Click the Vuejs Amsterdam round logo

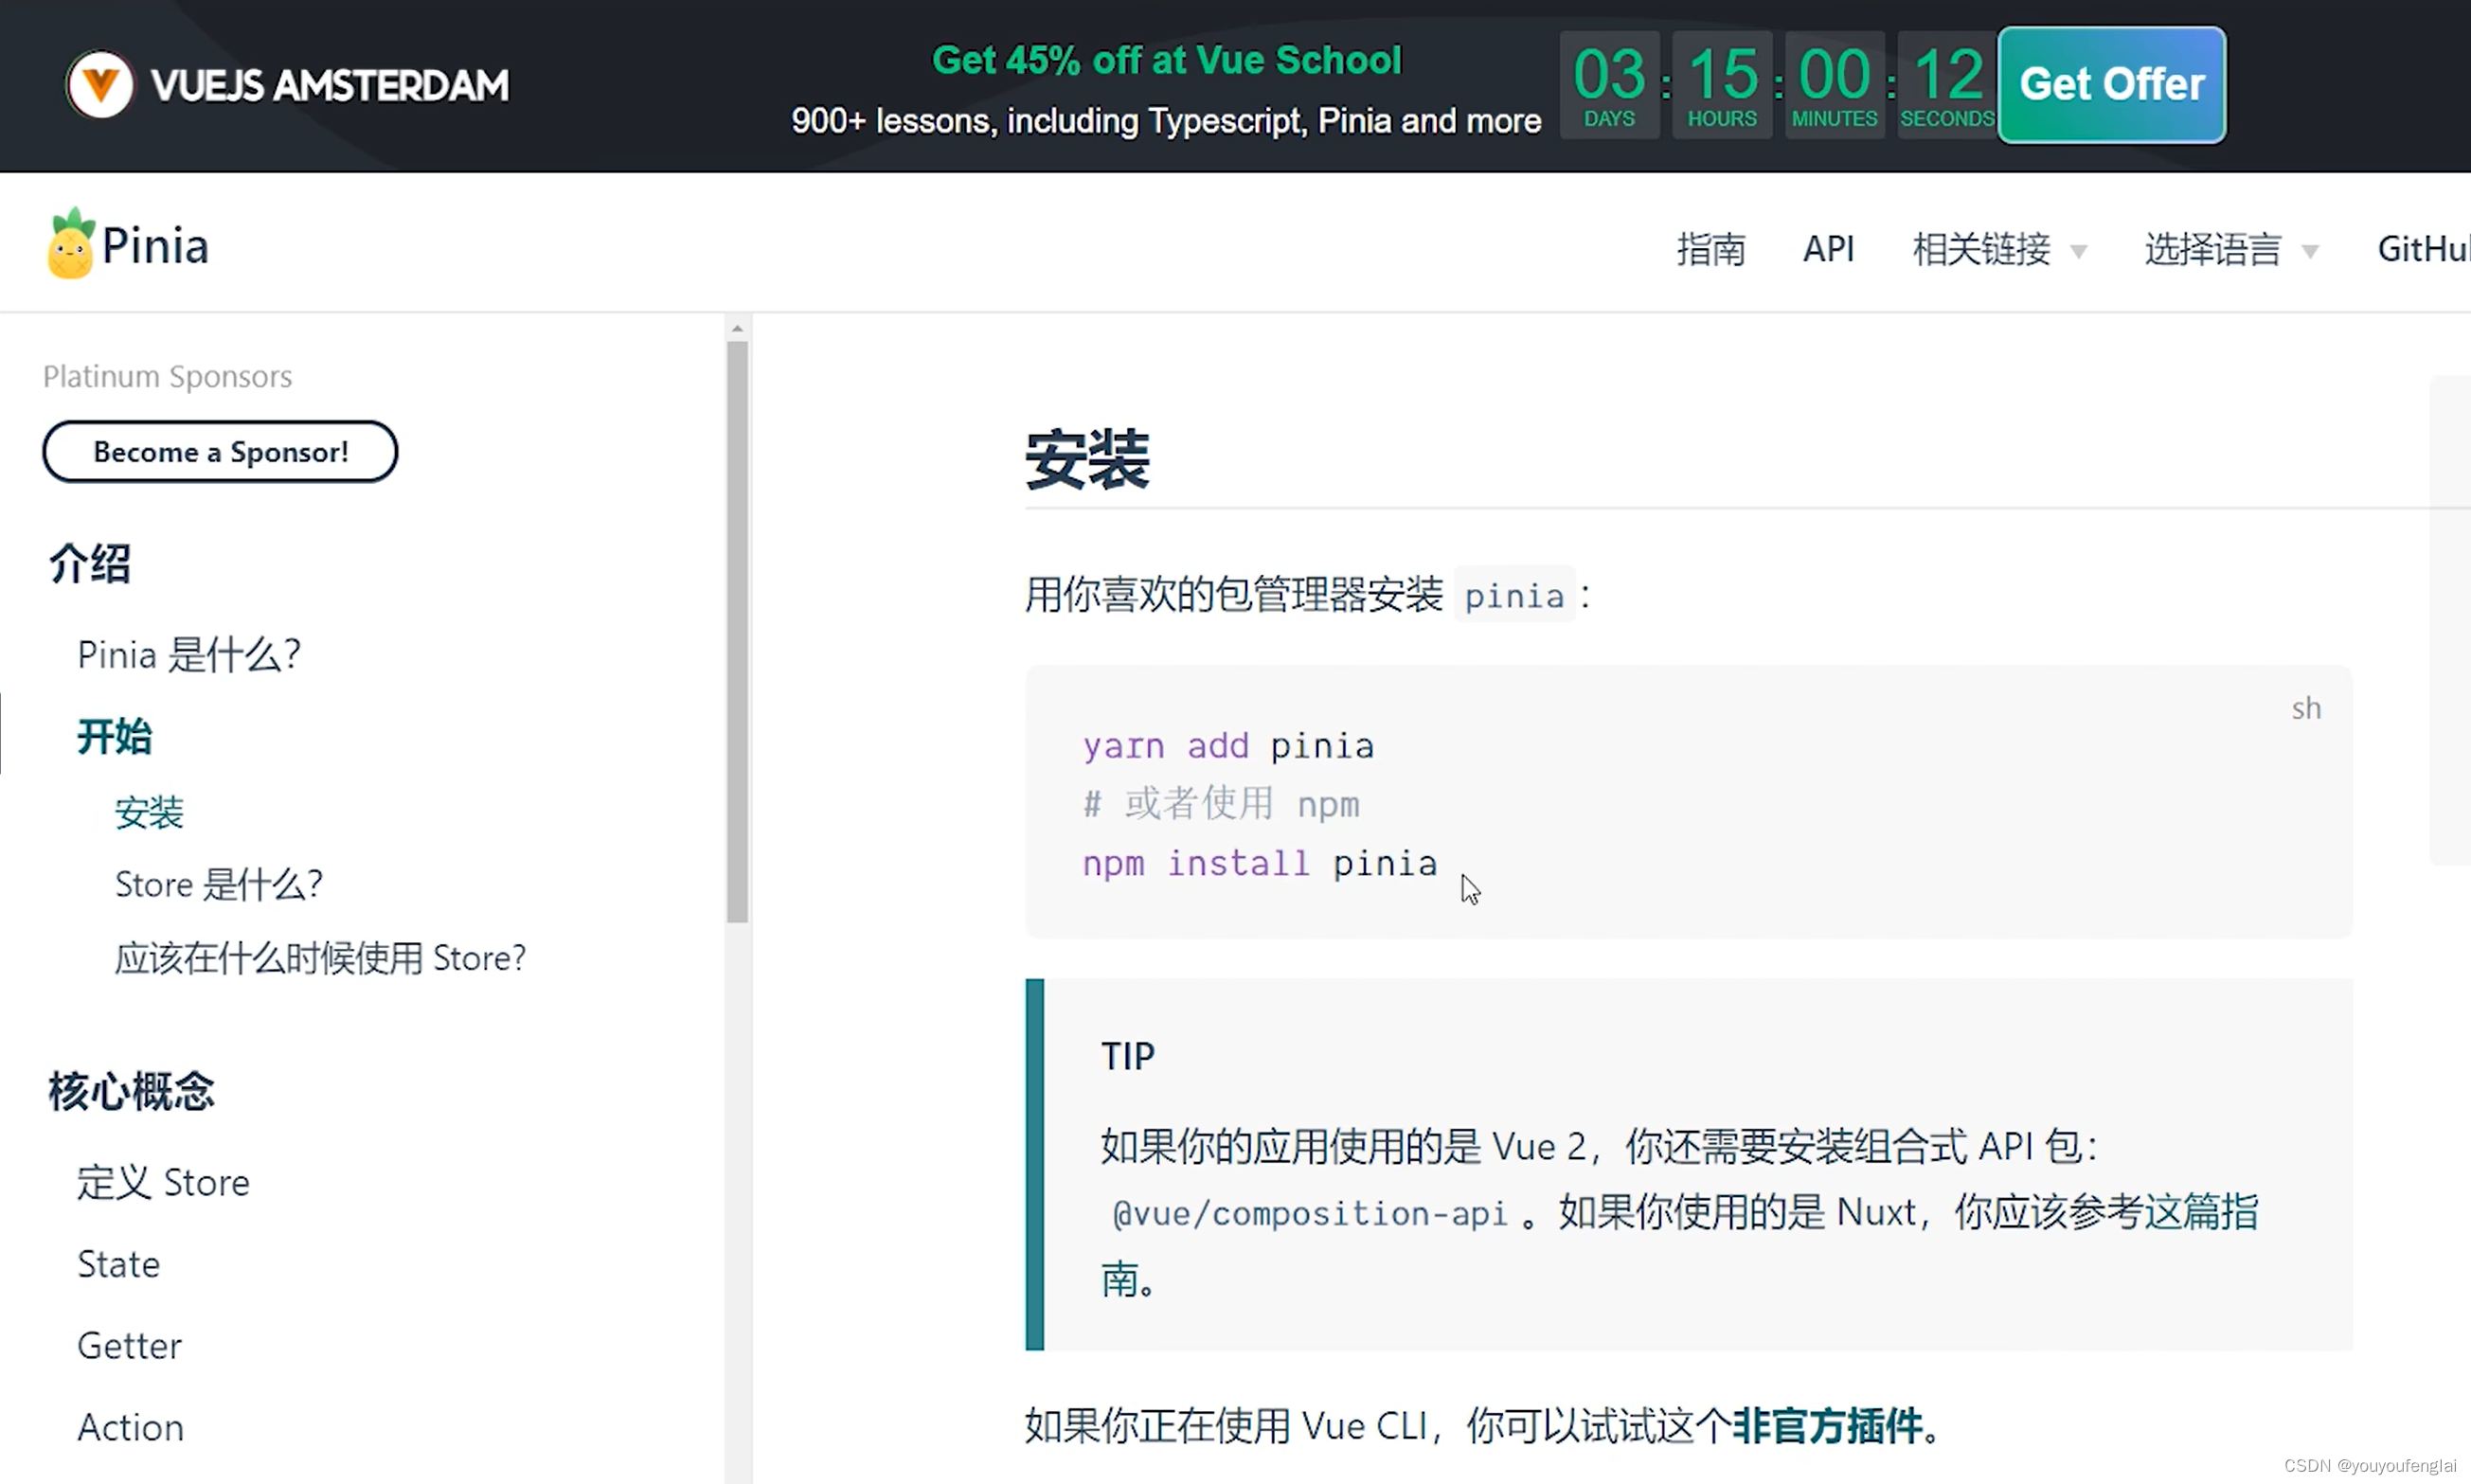point(100,85)
